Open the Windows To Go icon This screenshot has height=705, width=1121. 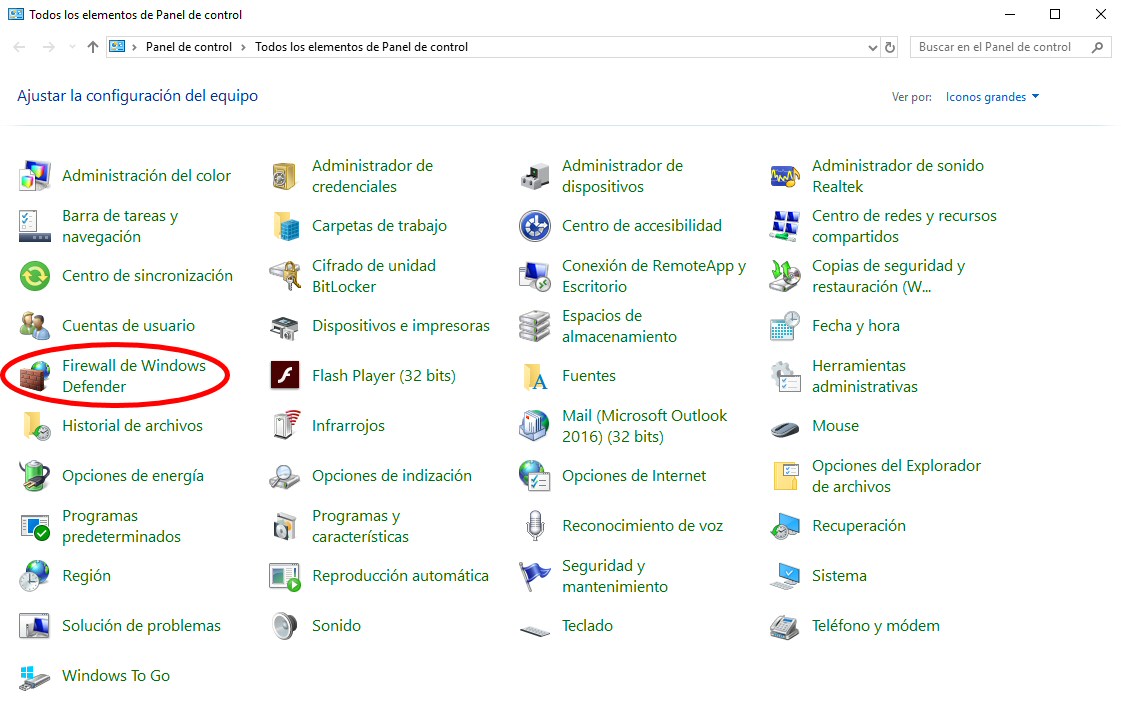tap(35, 676)
